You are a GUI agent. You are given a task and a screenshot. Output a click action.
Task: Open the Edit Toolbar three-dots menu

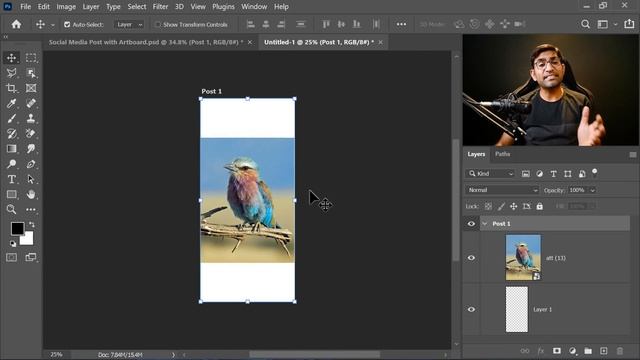tap(31, 209)
